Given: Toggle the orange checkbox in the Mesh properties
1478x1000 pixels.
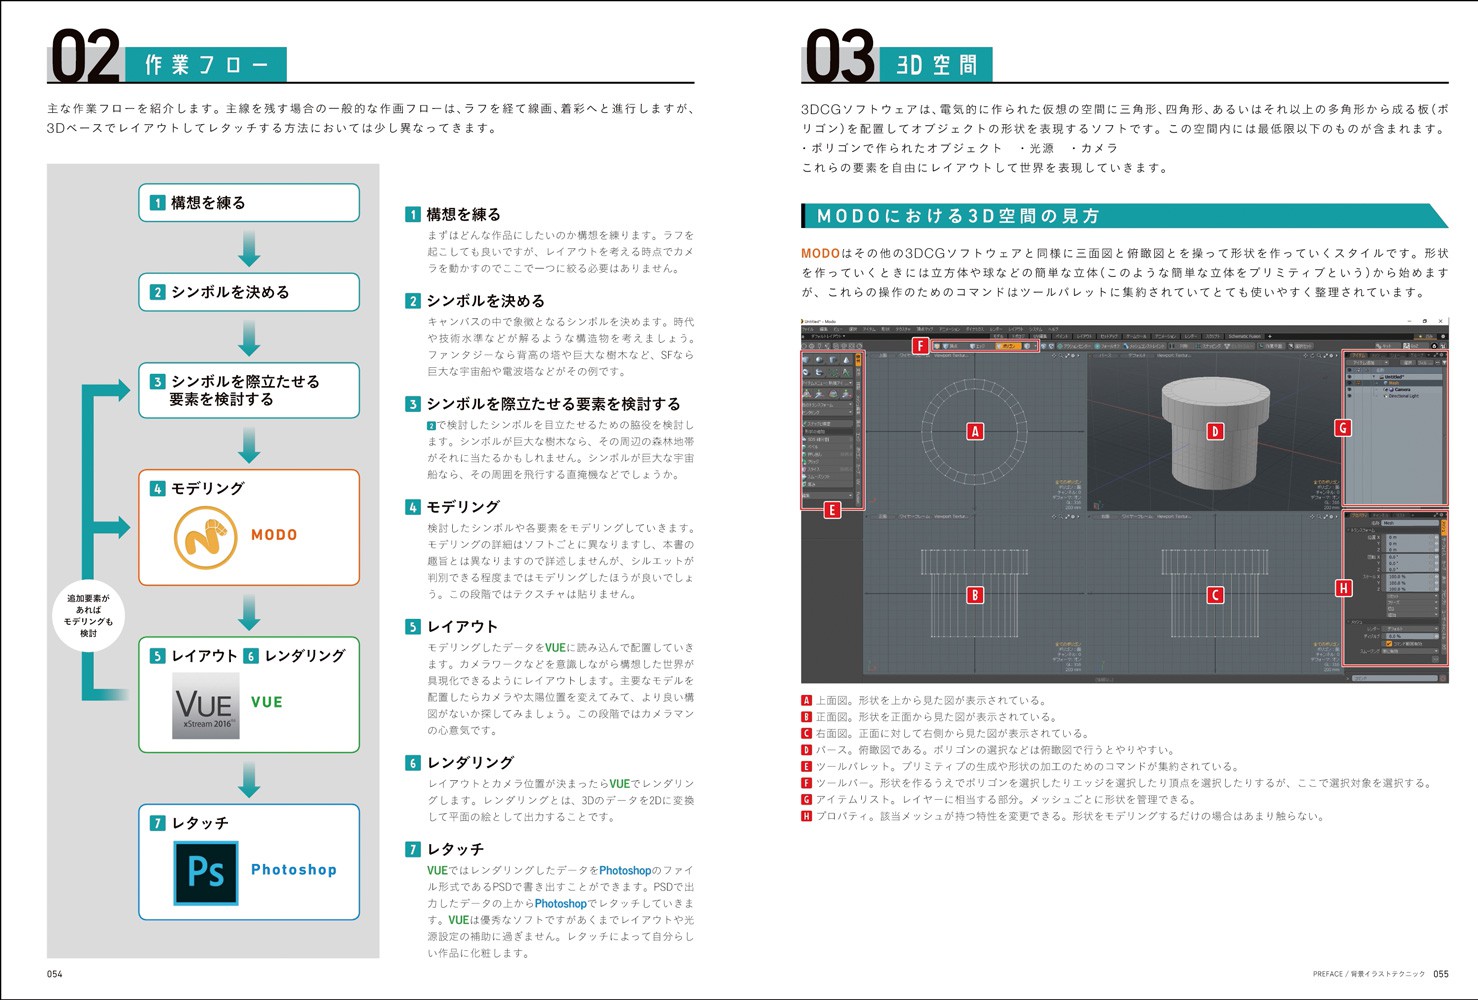Looking at the screenshot, I should click(x=1388, y=643).
